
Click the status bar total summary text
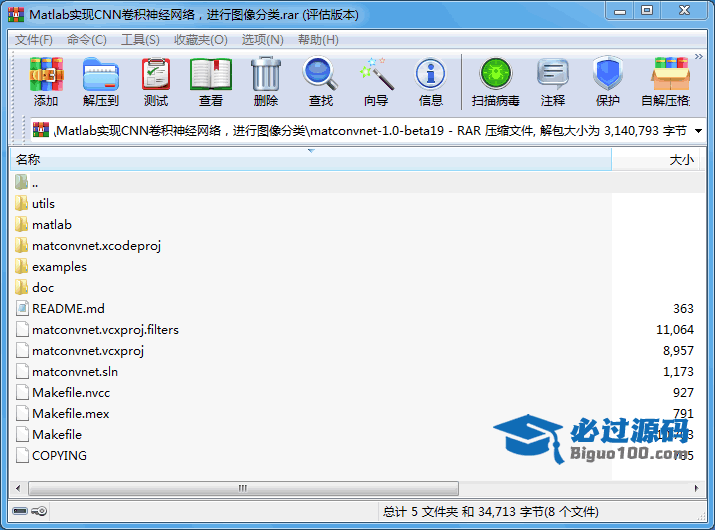point(490,512)
